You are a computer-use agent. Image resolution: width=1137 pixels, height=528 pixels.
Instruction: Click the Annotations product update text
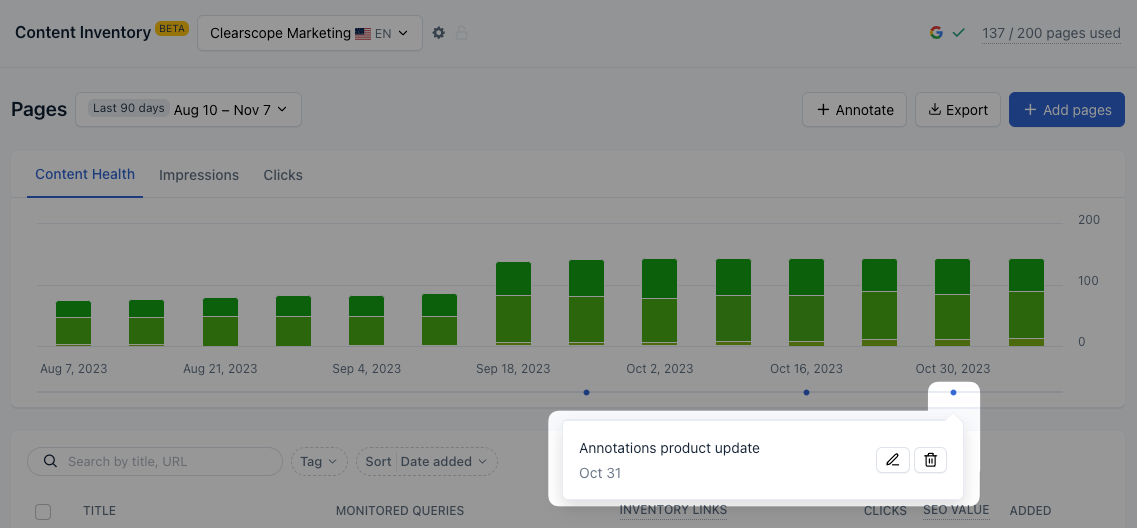(x=669, y=448)
